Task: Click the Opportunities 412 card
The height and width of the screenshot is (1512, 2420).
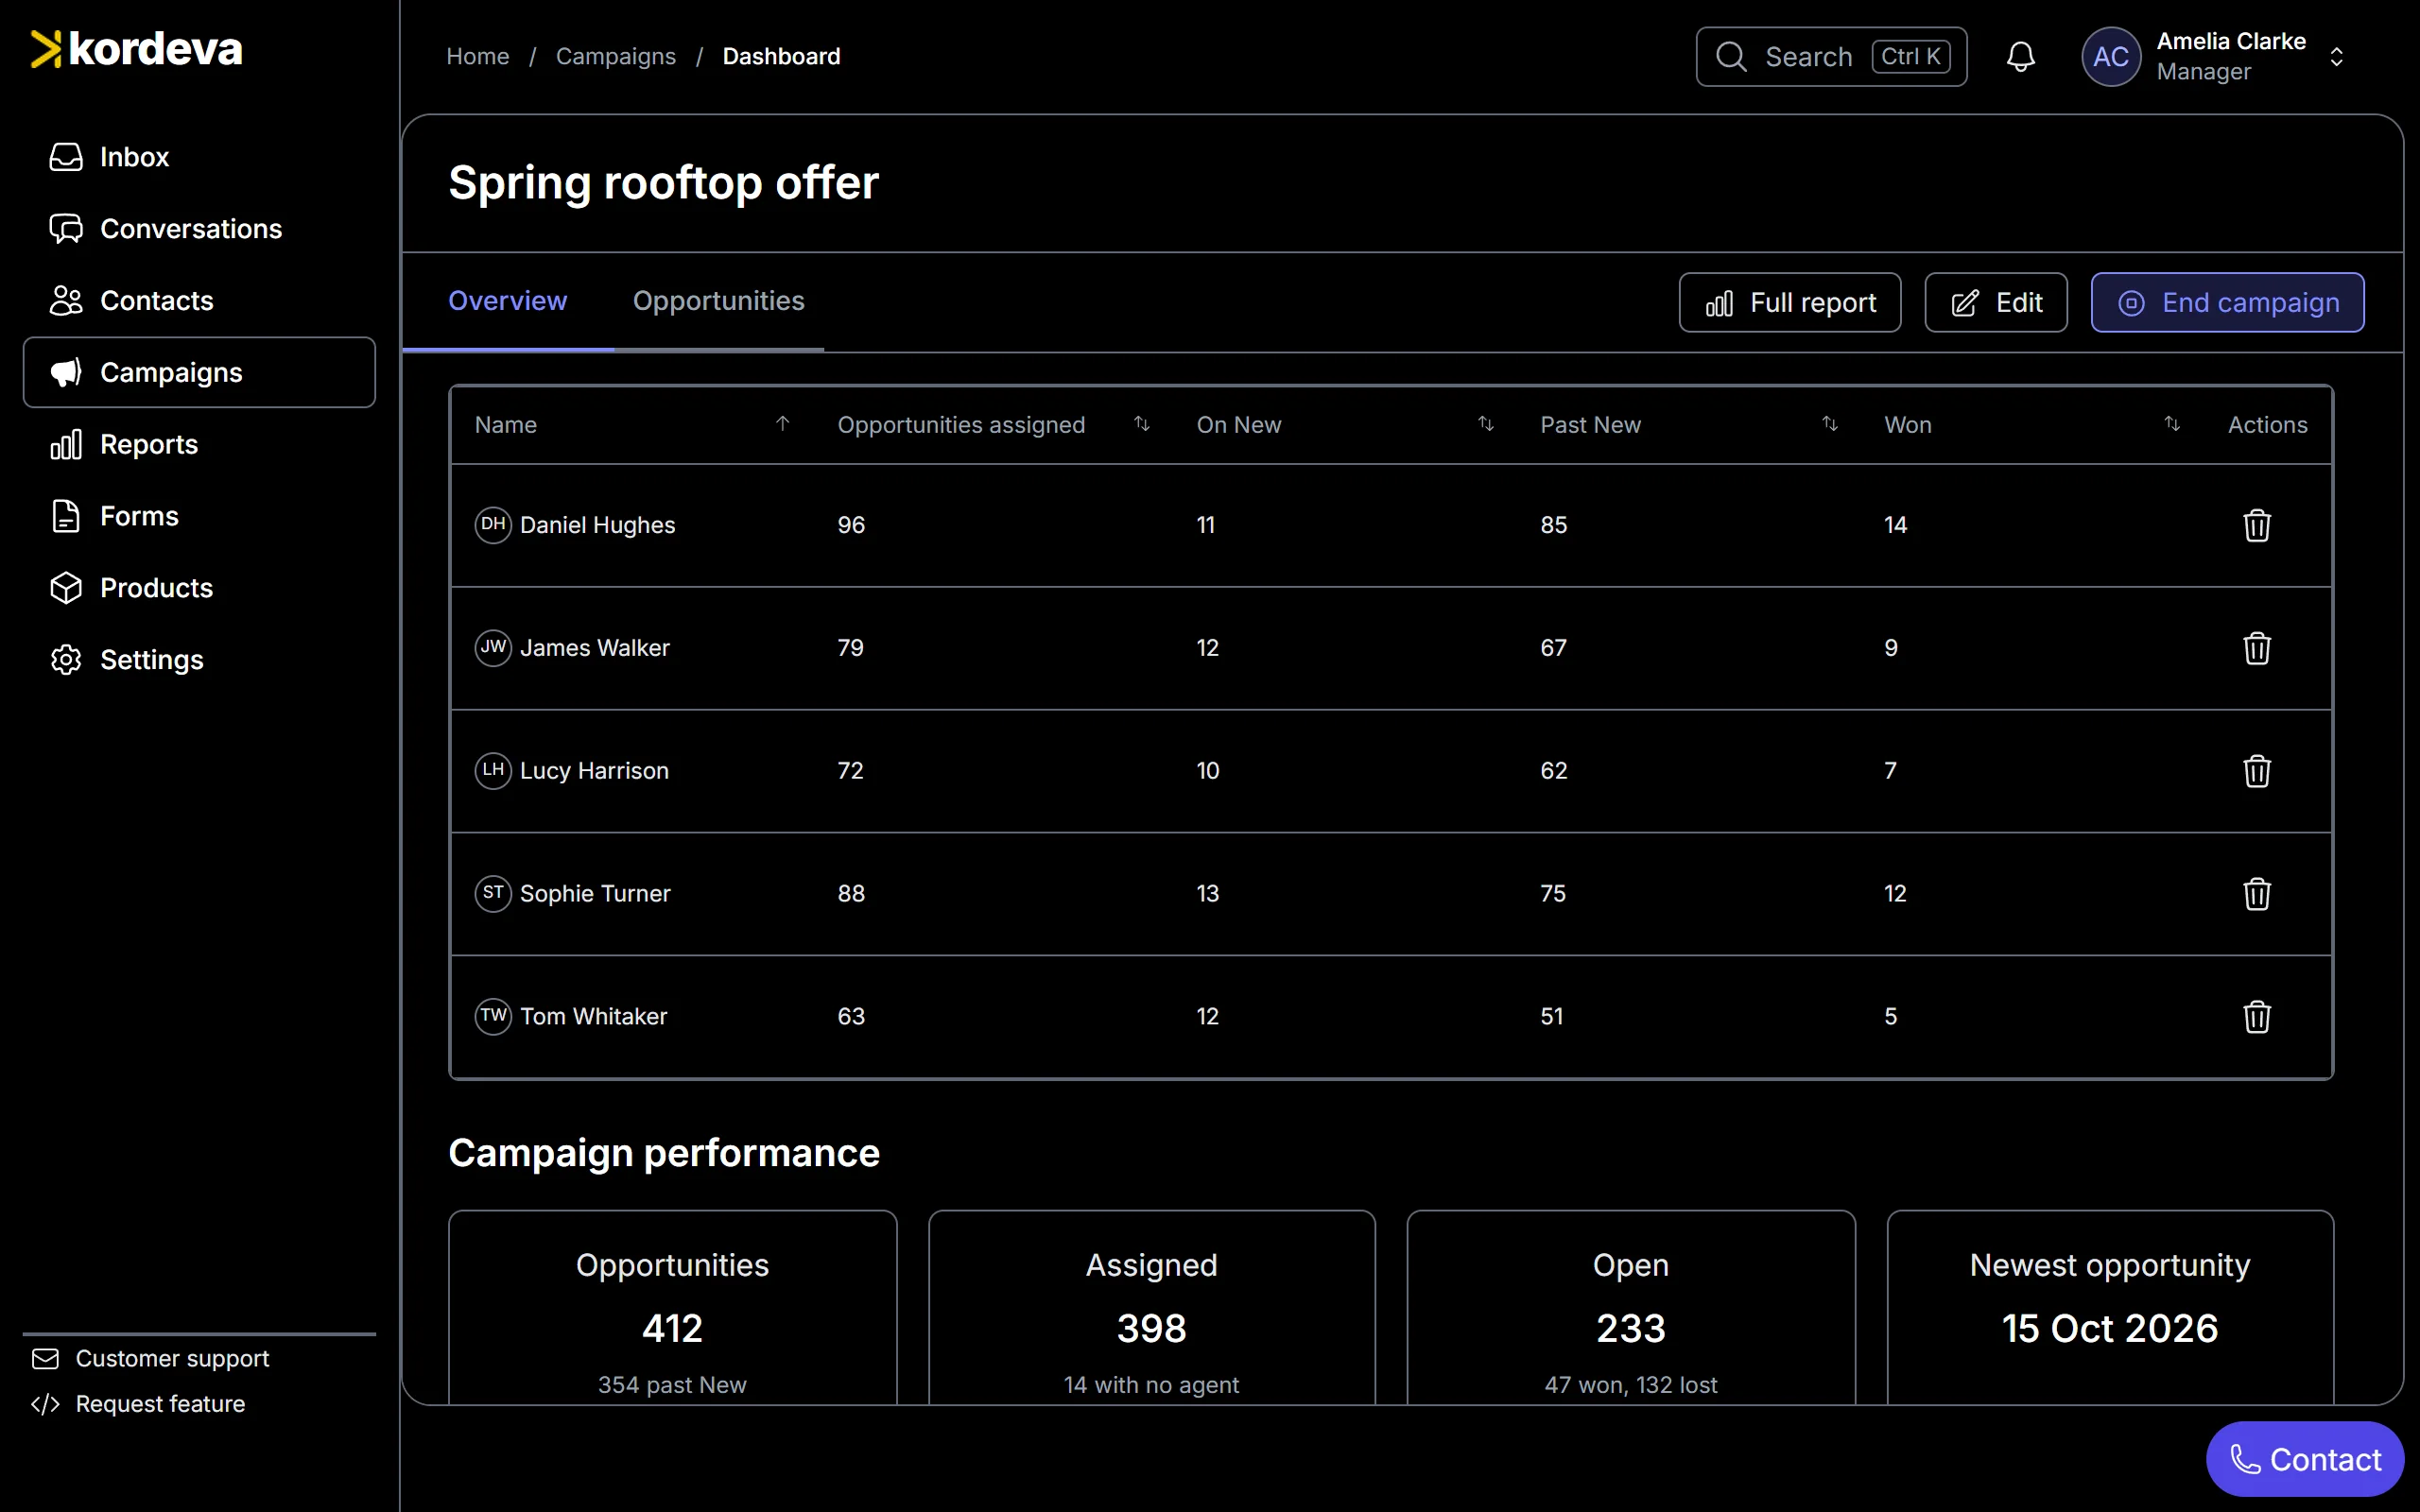Action: click(672, 1307)
